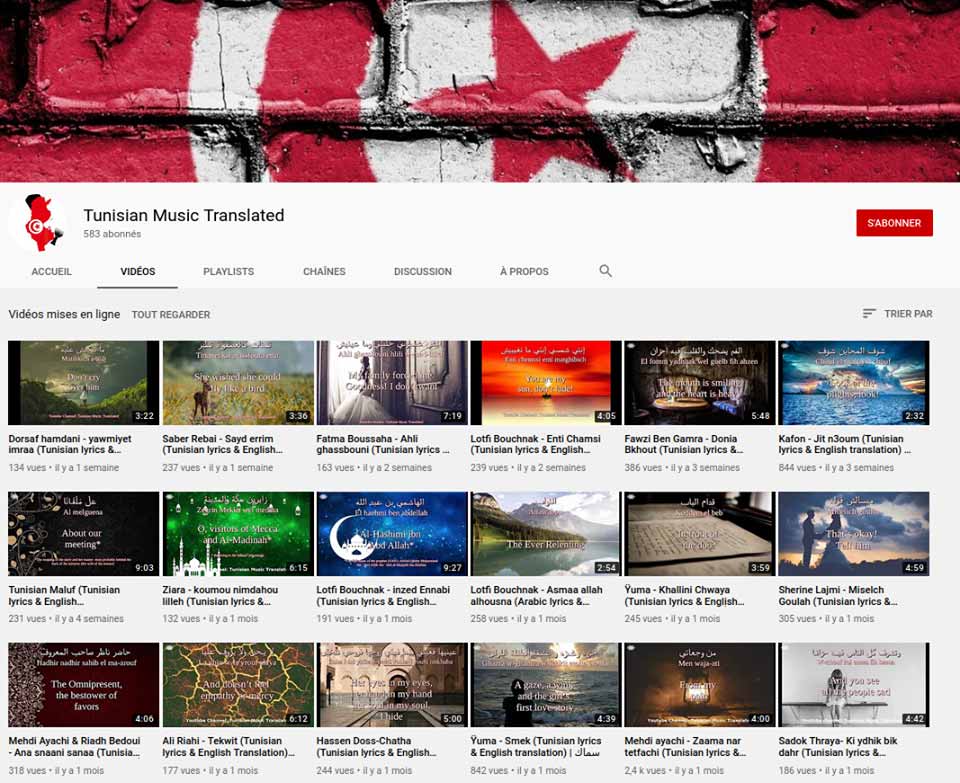Play the Zaama nar tetfachi thumbnail

(700, 685)
